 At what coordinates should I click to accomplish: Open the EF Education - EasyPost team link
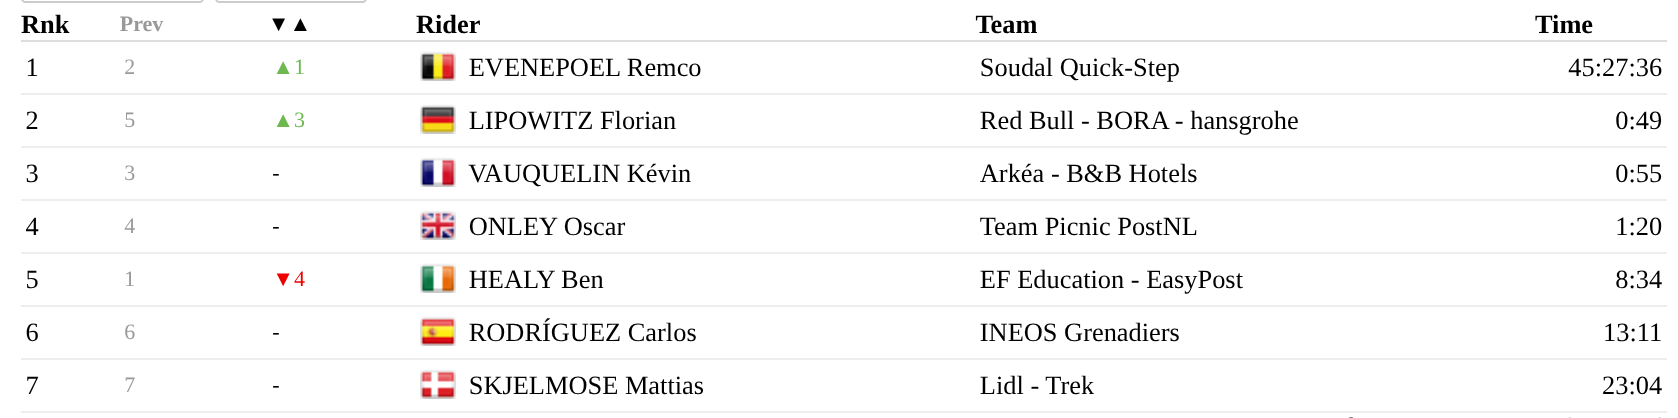click(1110, 279)
